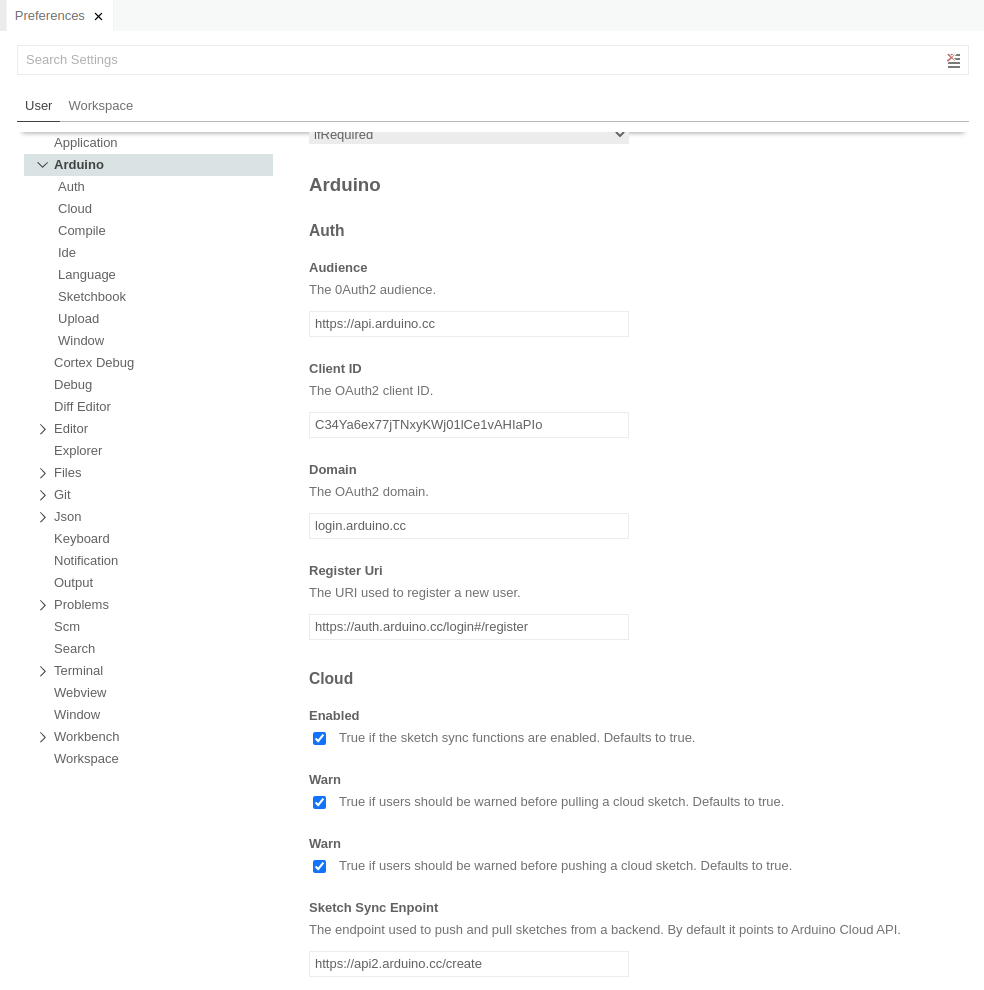Expand the Editor tree node chevron
The image size is (984, 990).
click(42, 429)
